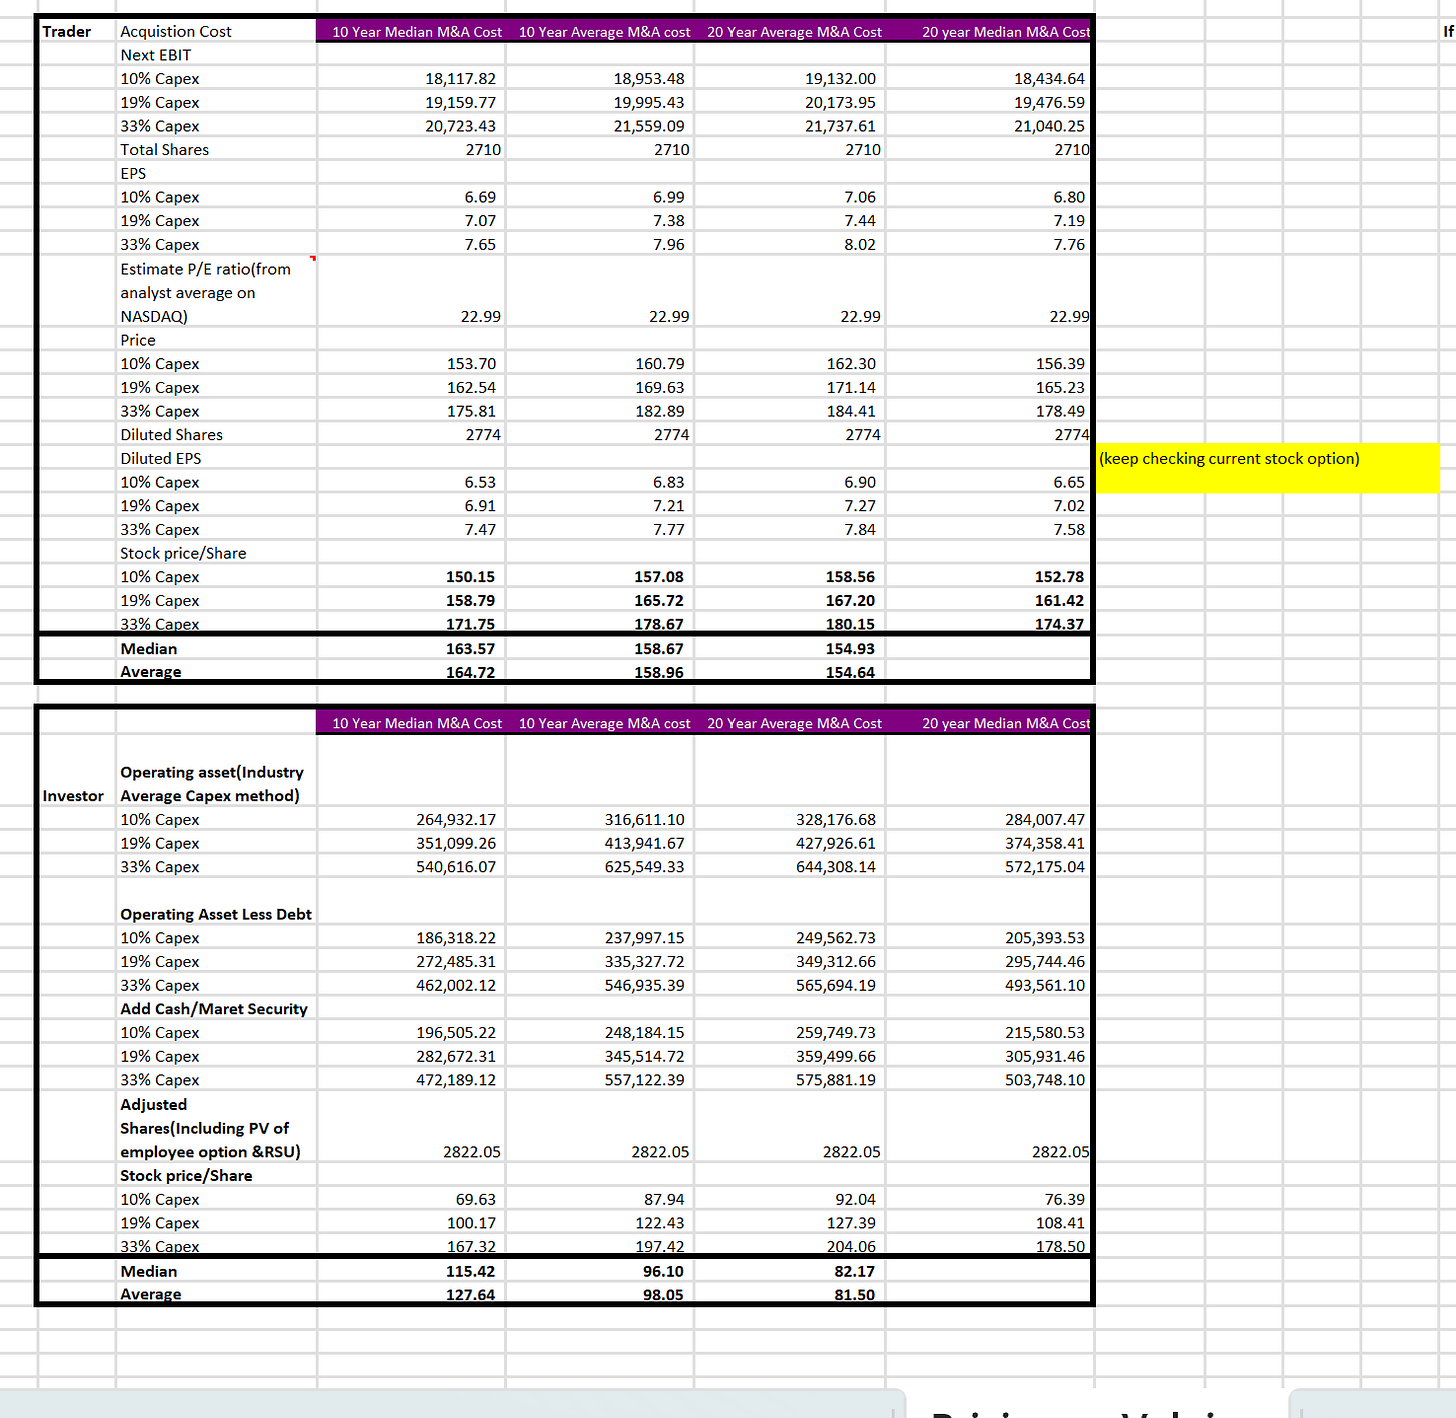Image resolution: width=1456 pixels, height=1418 pixels.
Task: Click the Investor stock price 108.41
Action: 1060,1223
